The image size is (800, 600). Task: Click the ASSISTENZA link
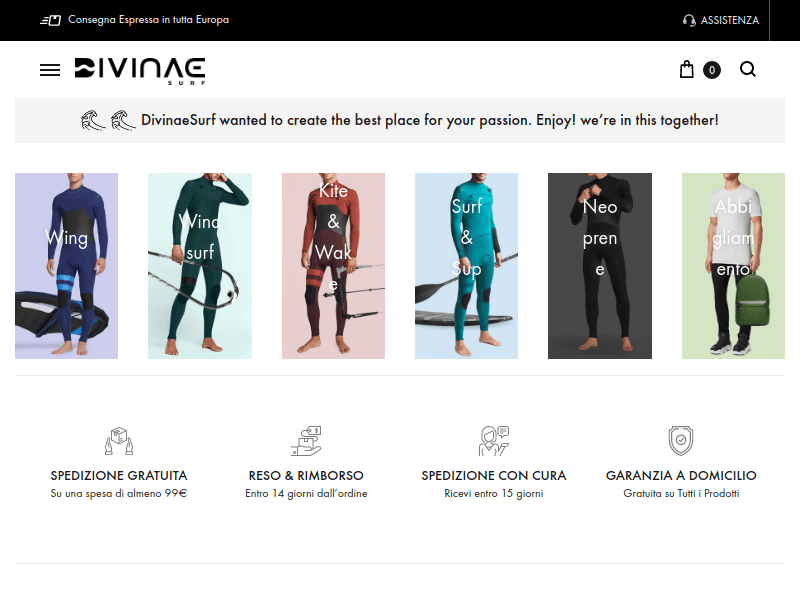tap(730, 20)
